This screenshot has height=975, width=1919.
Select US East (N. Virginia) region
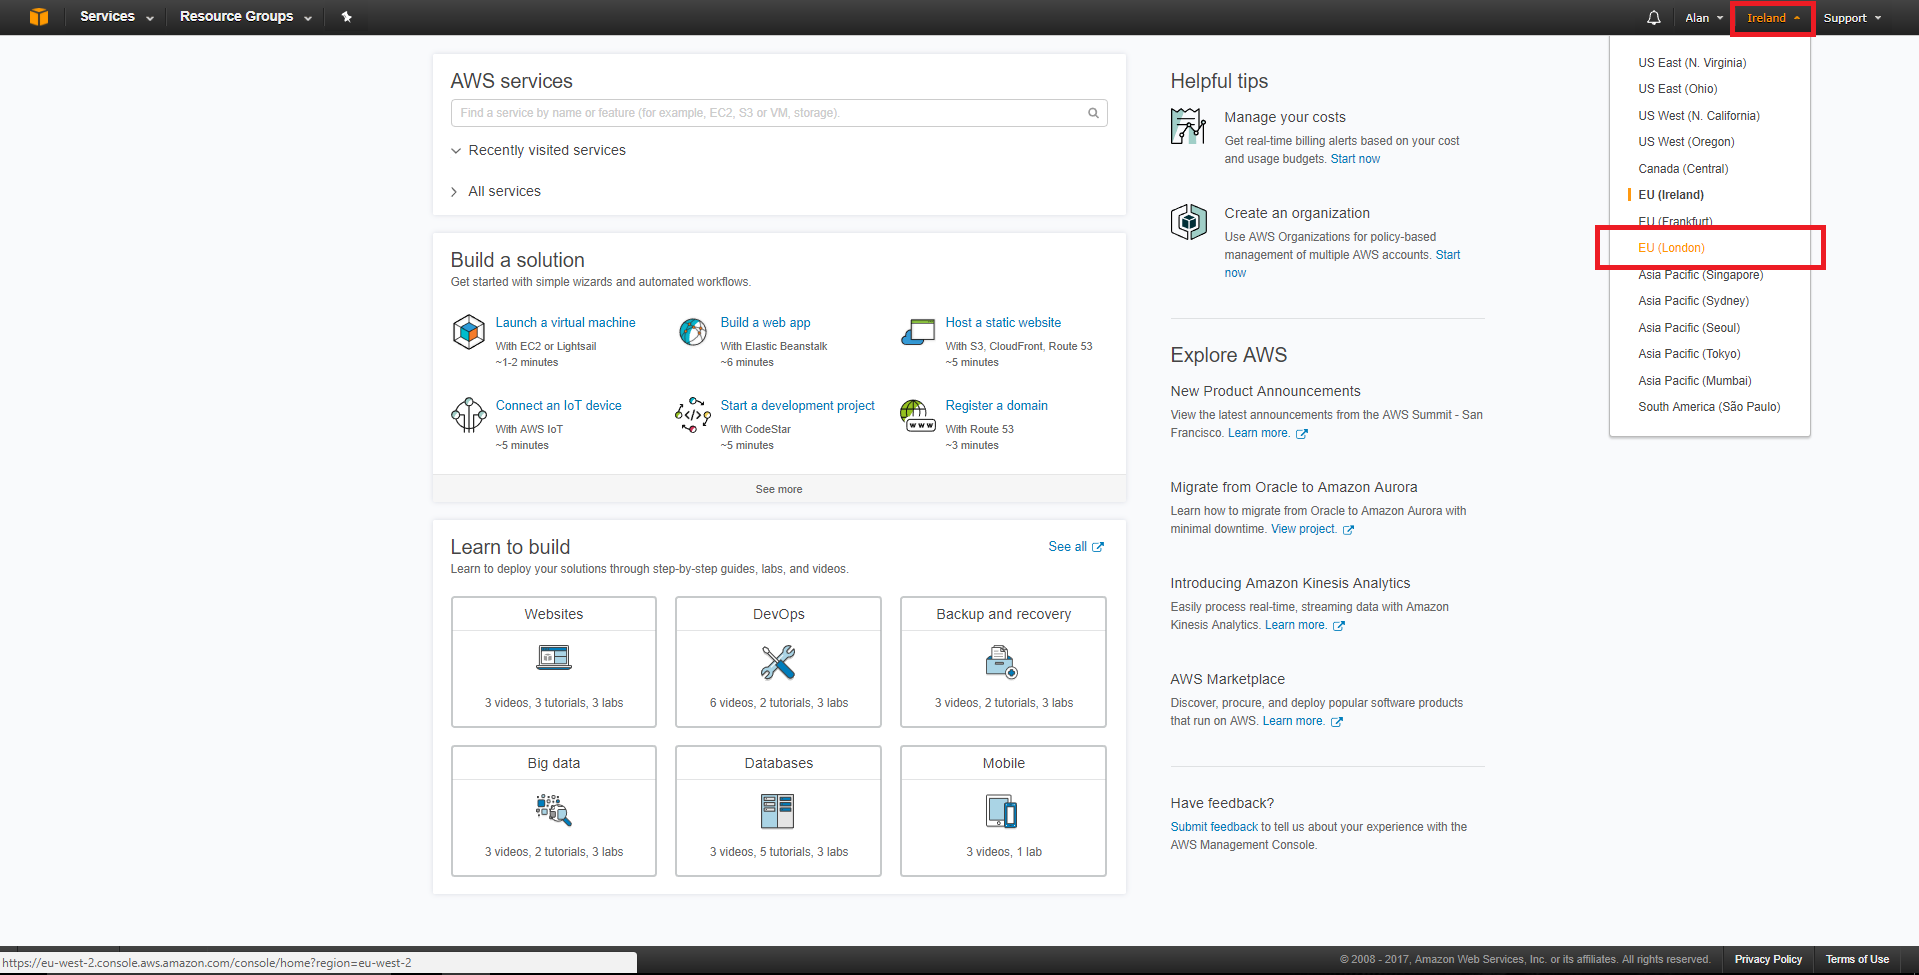[x=1692, y=63]
